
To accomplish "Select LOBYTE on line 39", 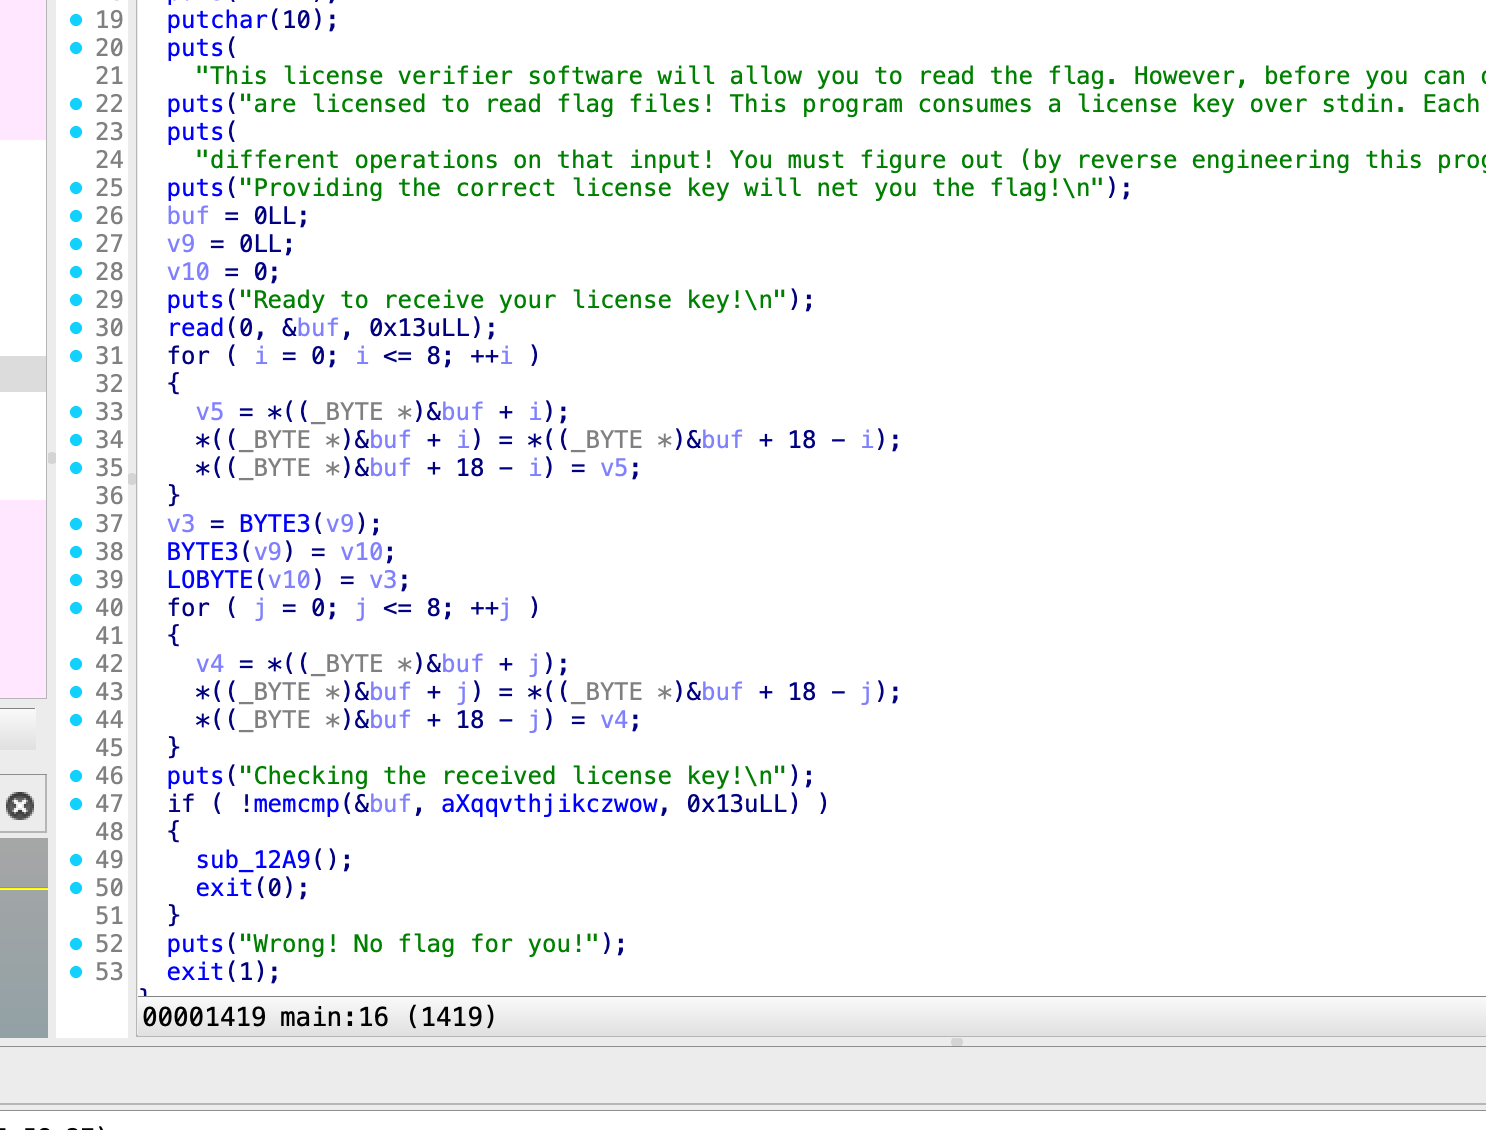I will tap(210, 580).
